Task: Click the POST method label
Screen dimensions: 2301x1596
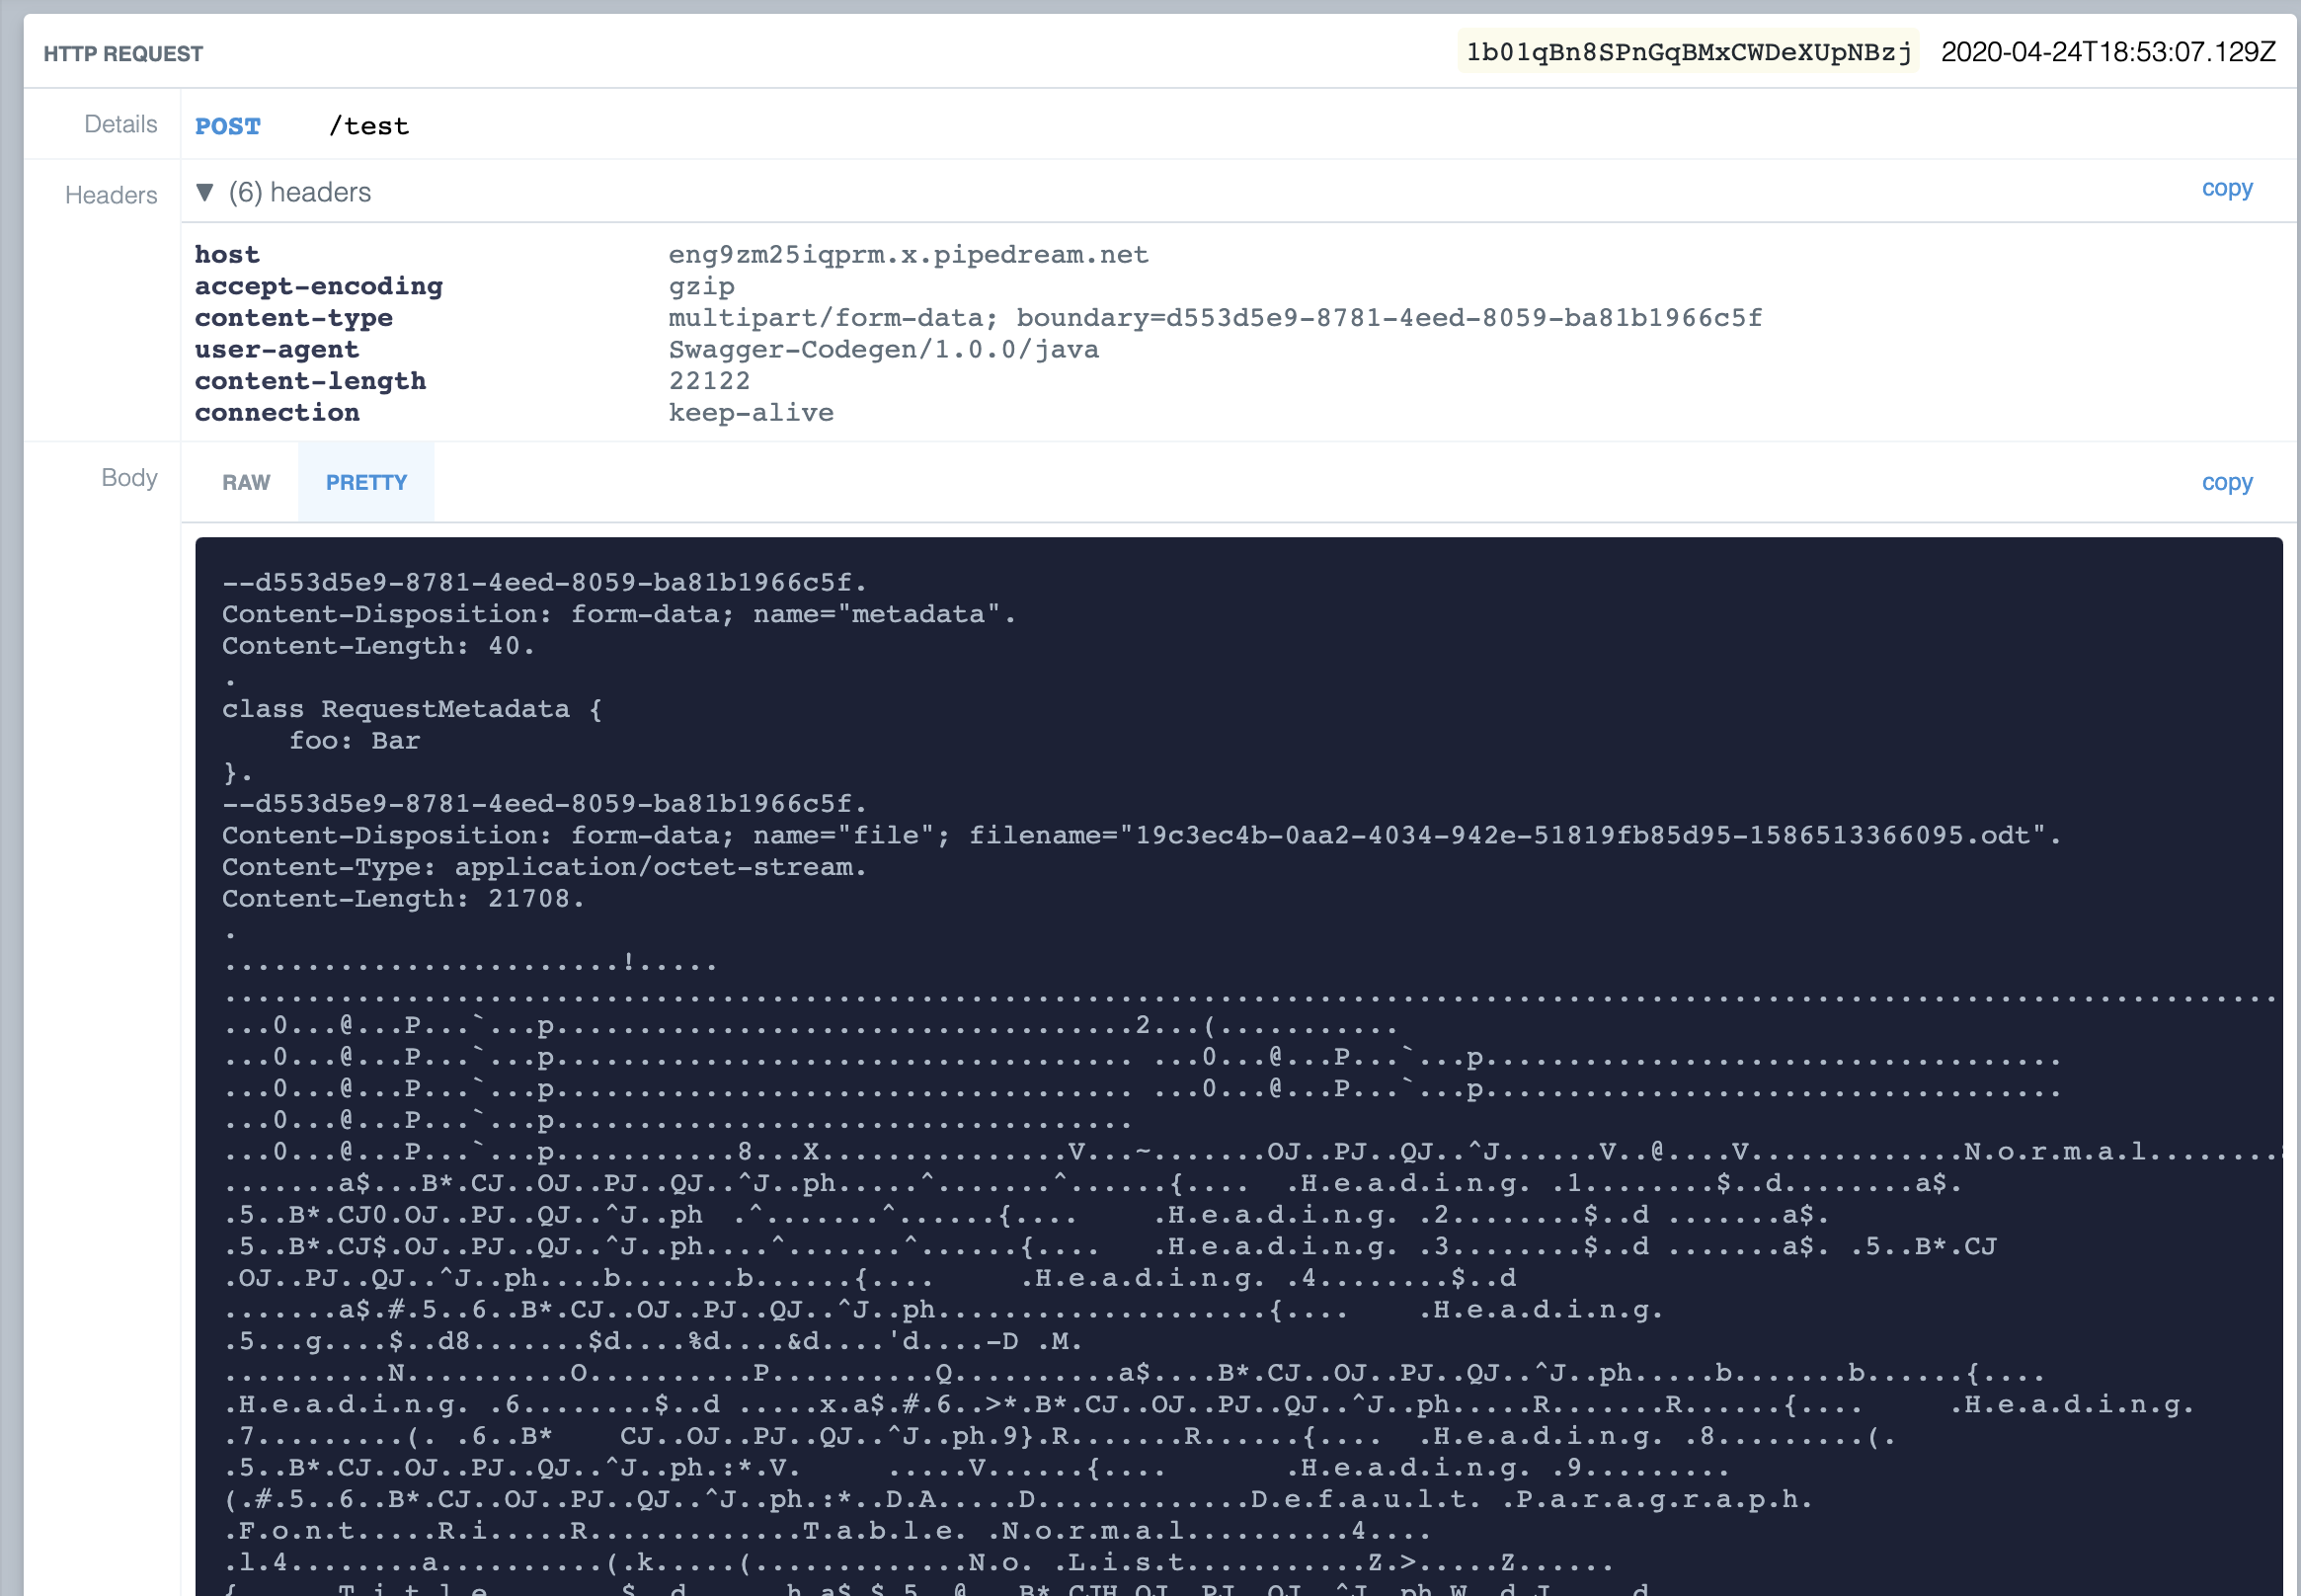Action: [228, 126]
